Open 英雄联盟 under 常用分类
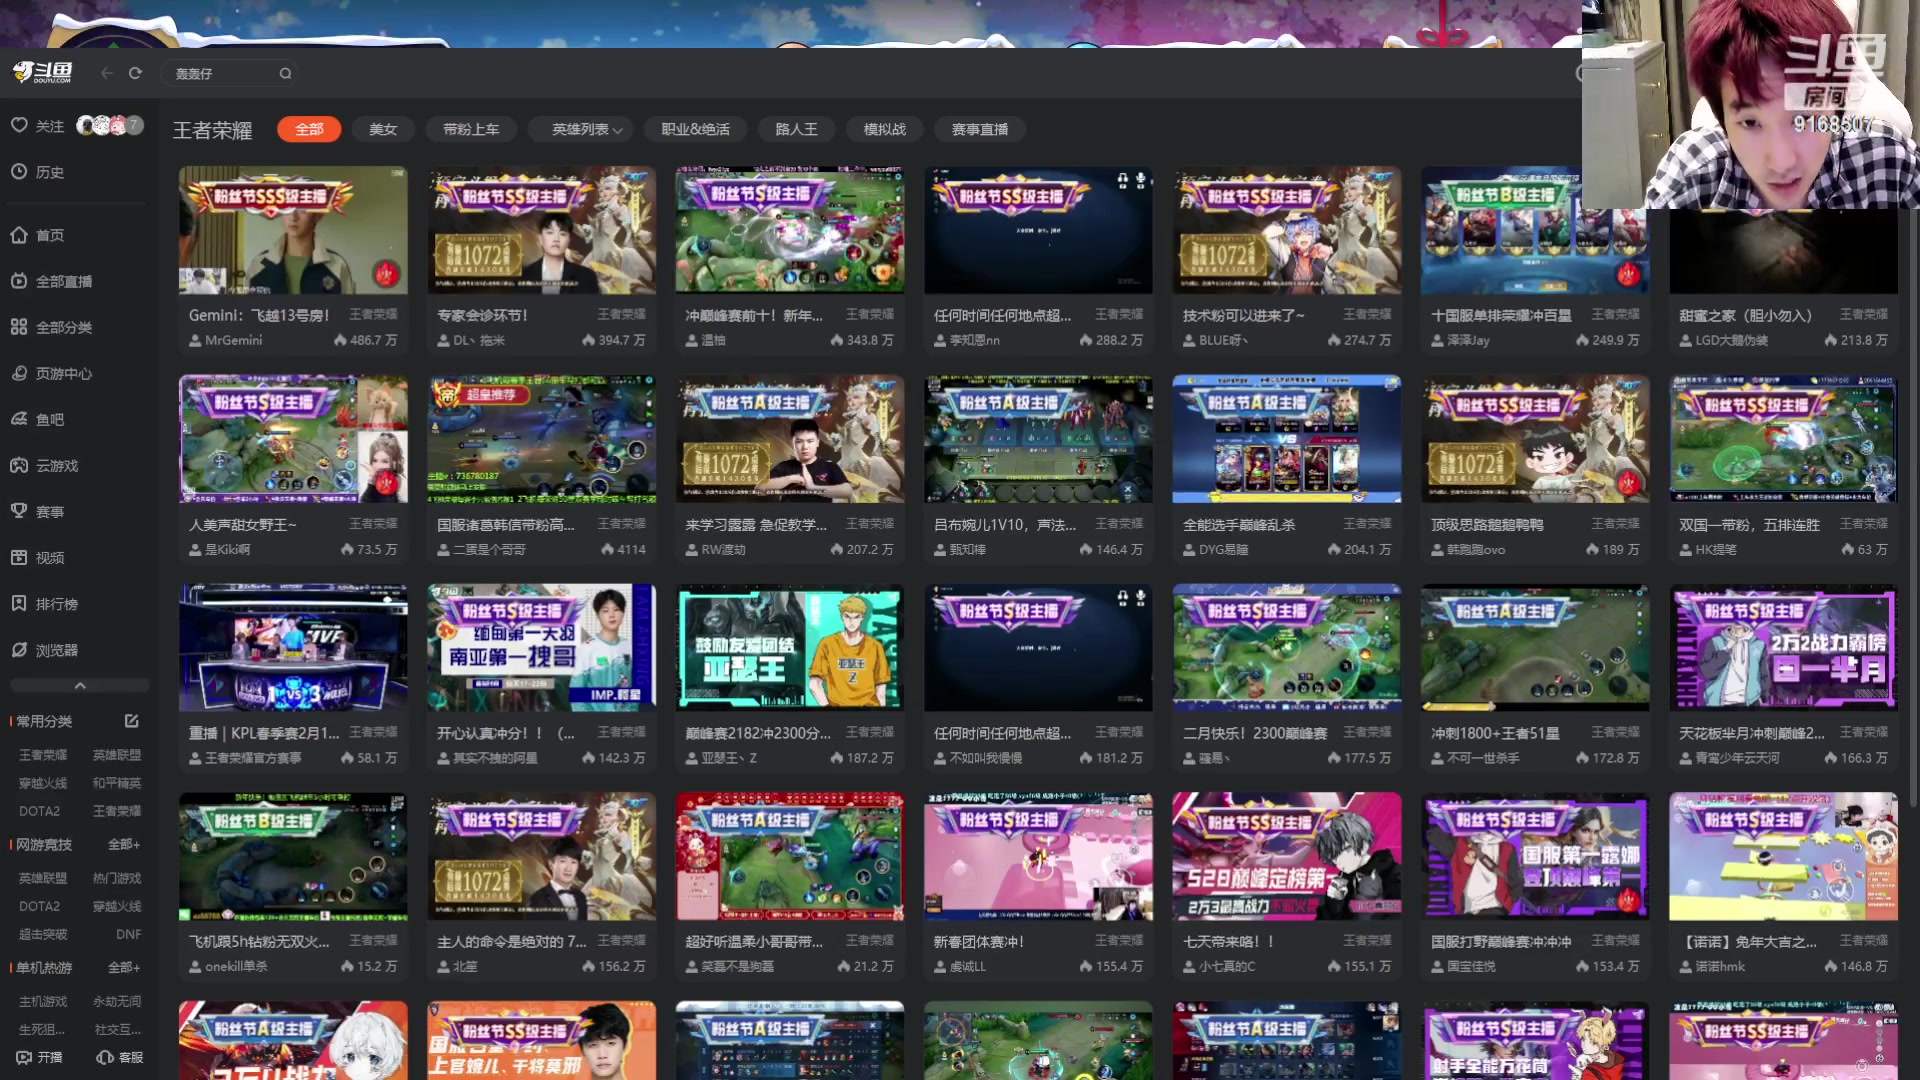Viewport: 1920px width, 1080px height. coord(117,755)
